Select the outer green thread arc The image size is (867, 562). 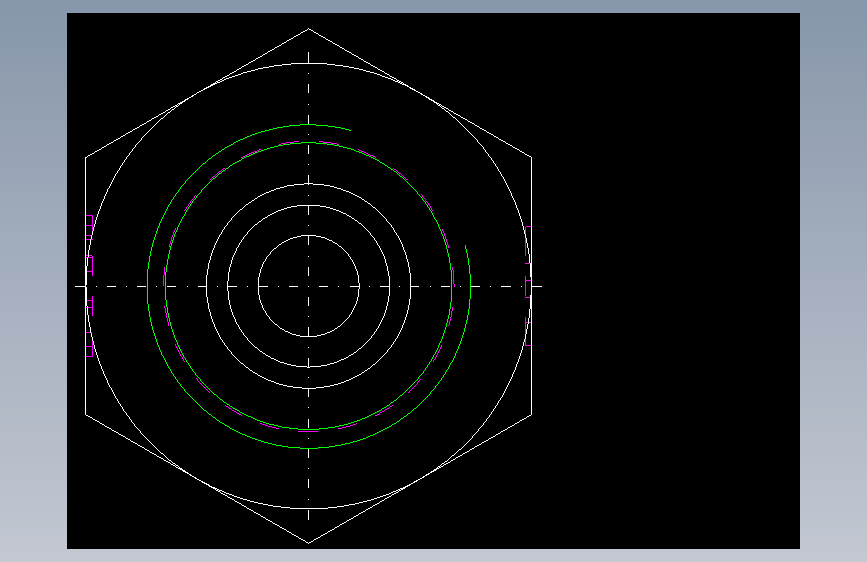coord(309,286)
